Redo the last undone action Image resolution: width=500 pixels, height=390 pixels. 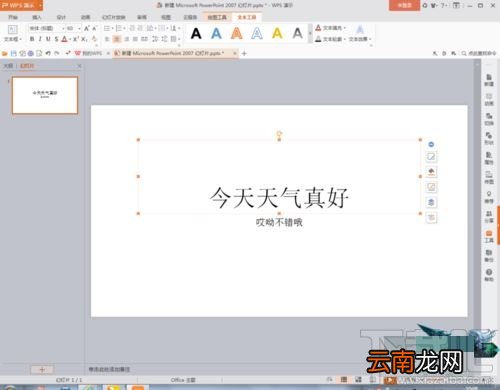(x=57, y=53)
